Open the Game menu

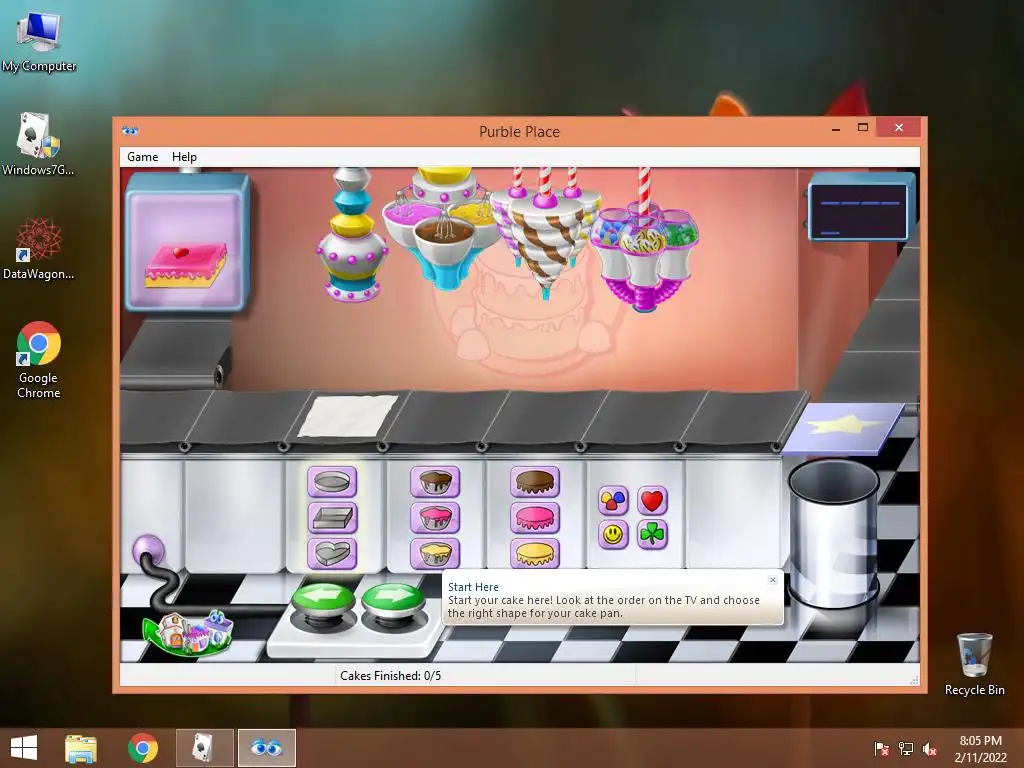point(142,157)
